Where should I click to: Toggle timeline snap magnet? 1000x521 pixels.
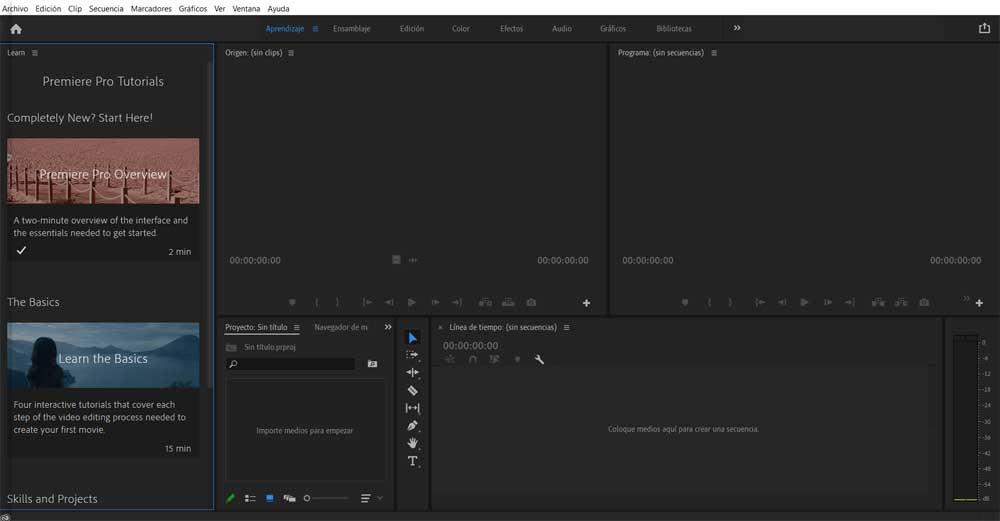pos(473,360)
